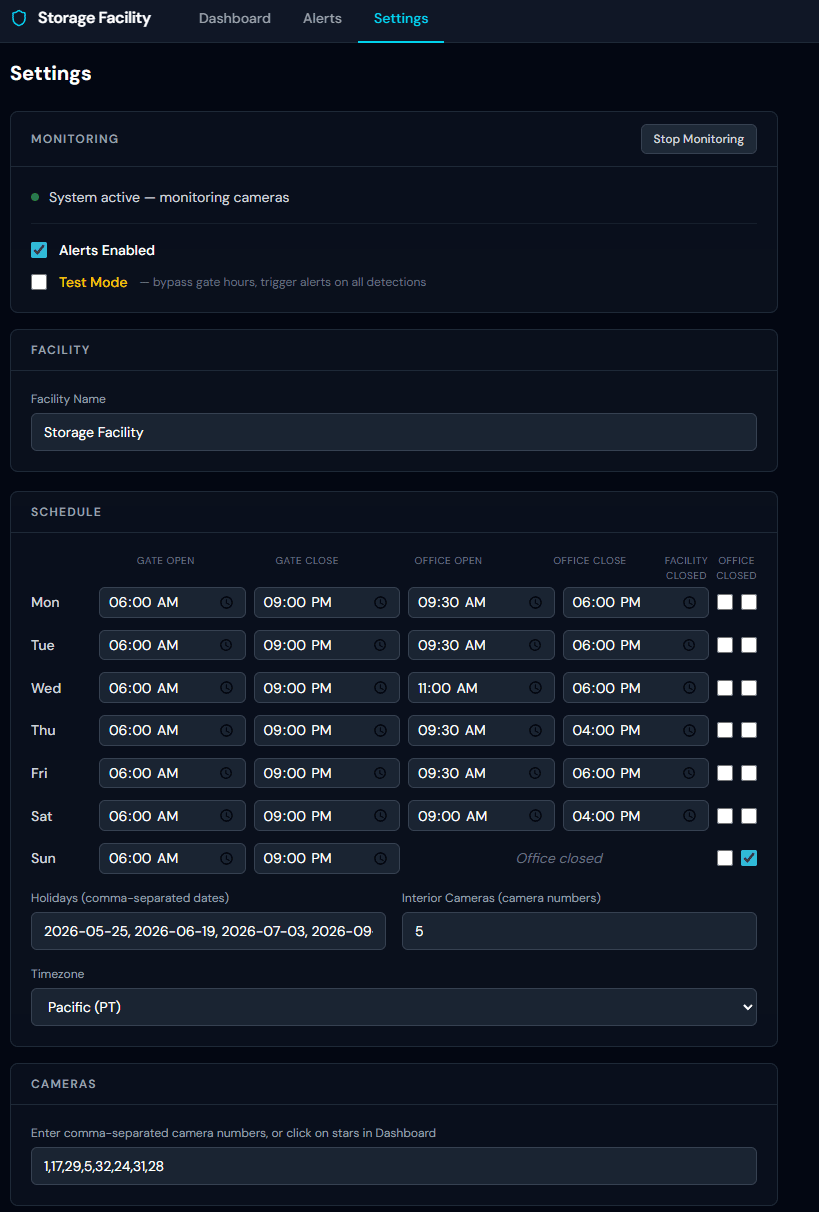This screenshot has width=819, height=1212.
Task: Uncheck Sunday Office Closed
Action: 749,858
